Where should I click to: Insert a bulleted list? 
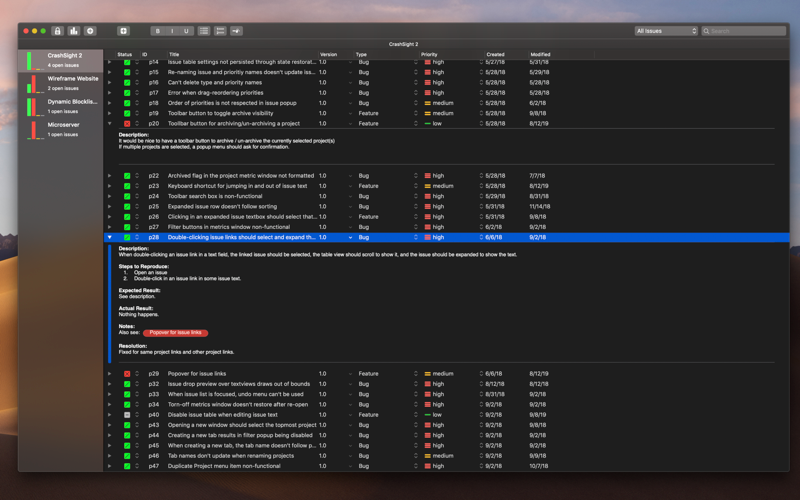[204, 31]
